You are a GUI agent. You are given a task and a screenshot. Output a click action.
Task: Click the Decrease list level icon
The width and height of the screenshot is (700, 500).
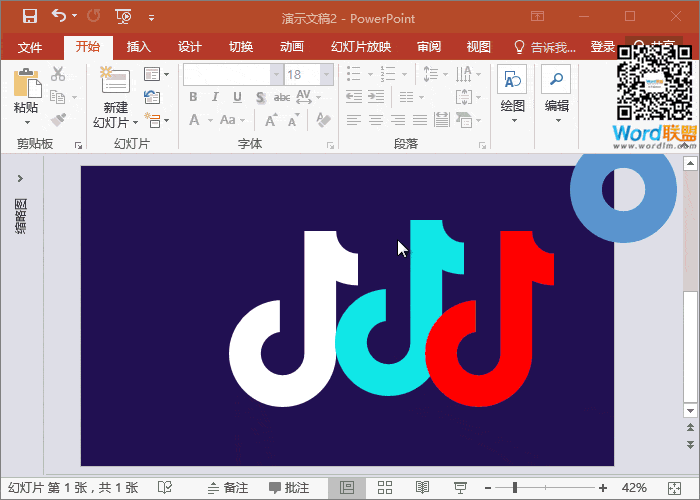tap(354, 97)
